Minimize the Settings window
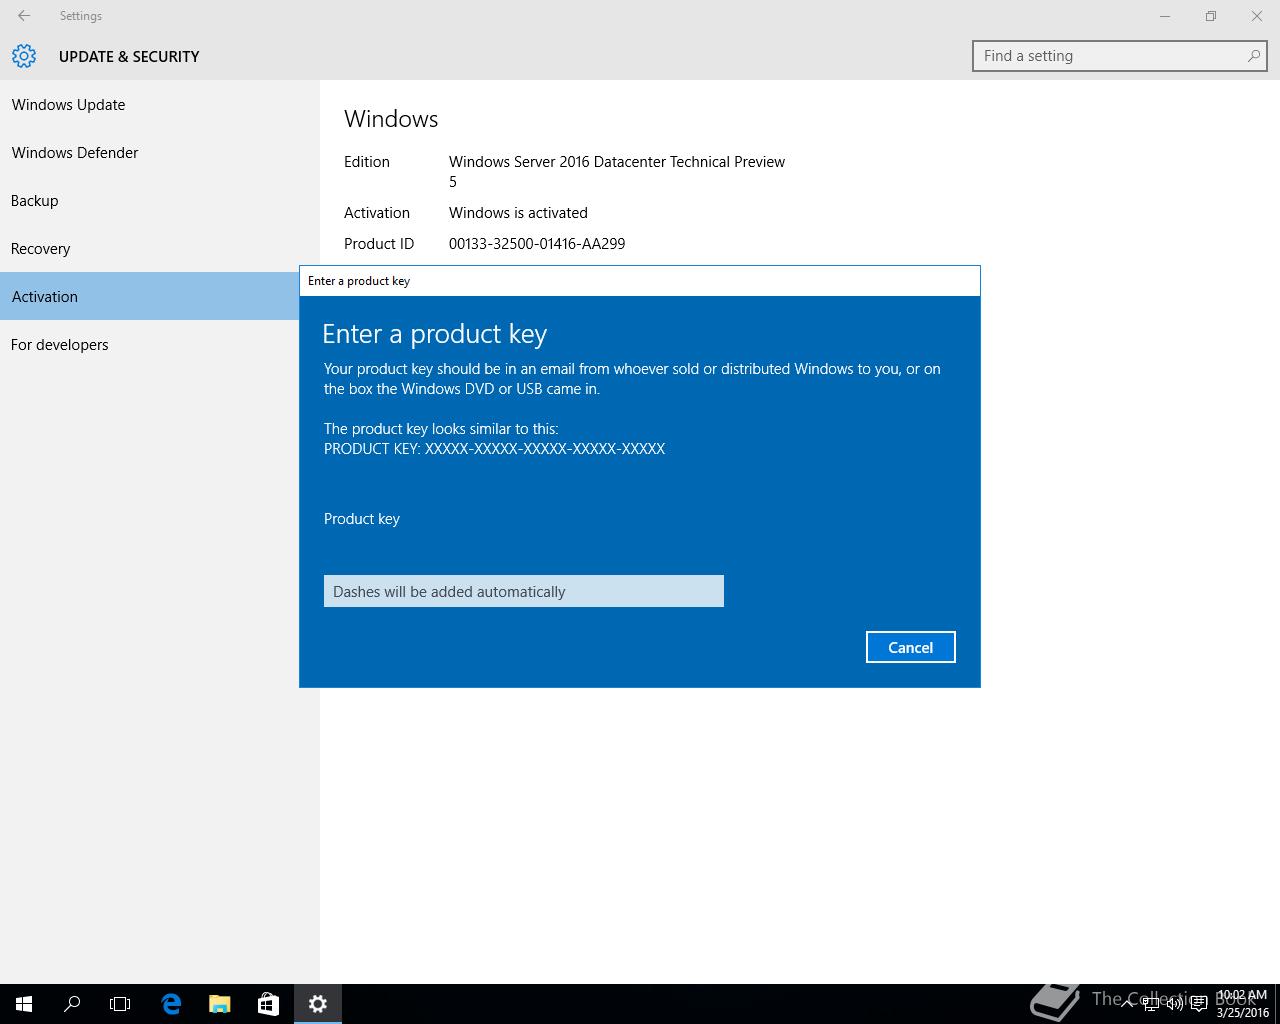Screen dimensions: 1280x1024 1165,16
